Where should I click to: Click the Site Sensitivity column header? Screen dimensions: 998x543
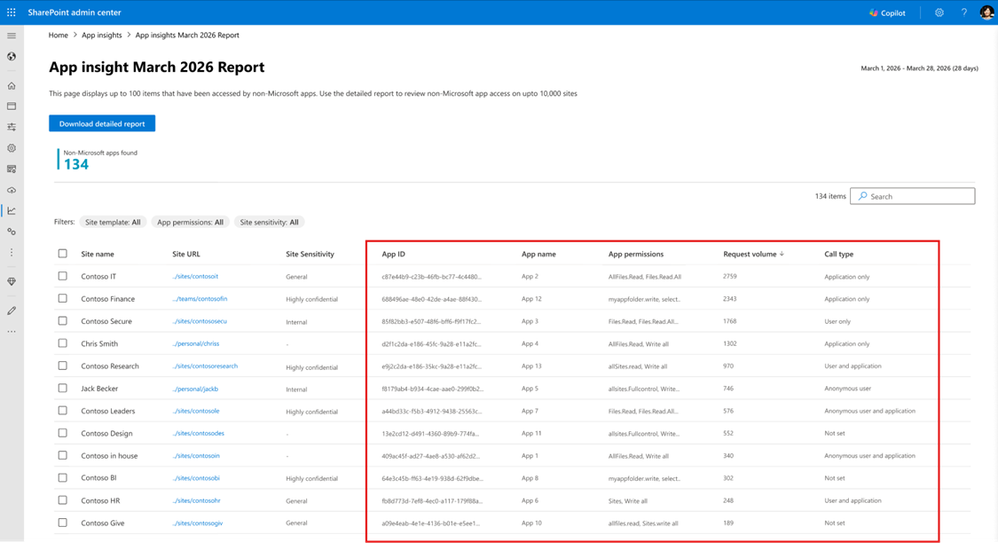coord(310,254)
